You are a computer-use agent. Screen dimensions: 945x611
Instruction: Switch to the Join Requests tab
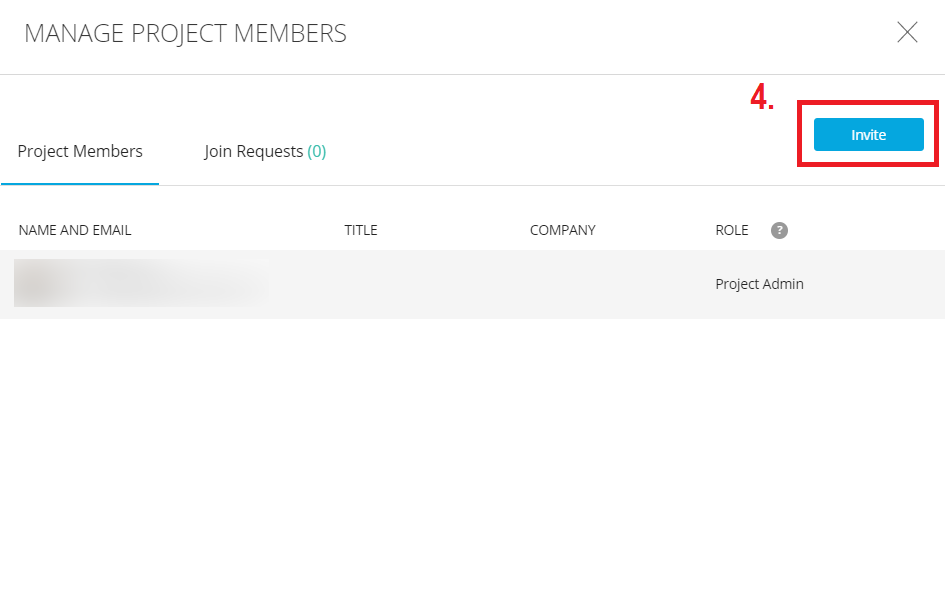pyautogui.click(x=253, y=151)
